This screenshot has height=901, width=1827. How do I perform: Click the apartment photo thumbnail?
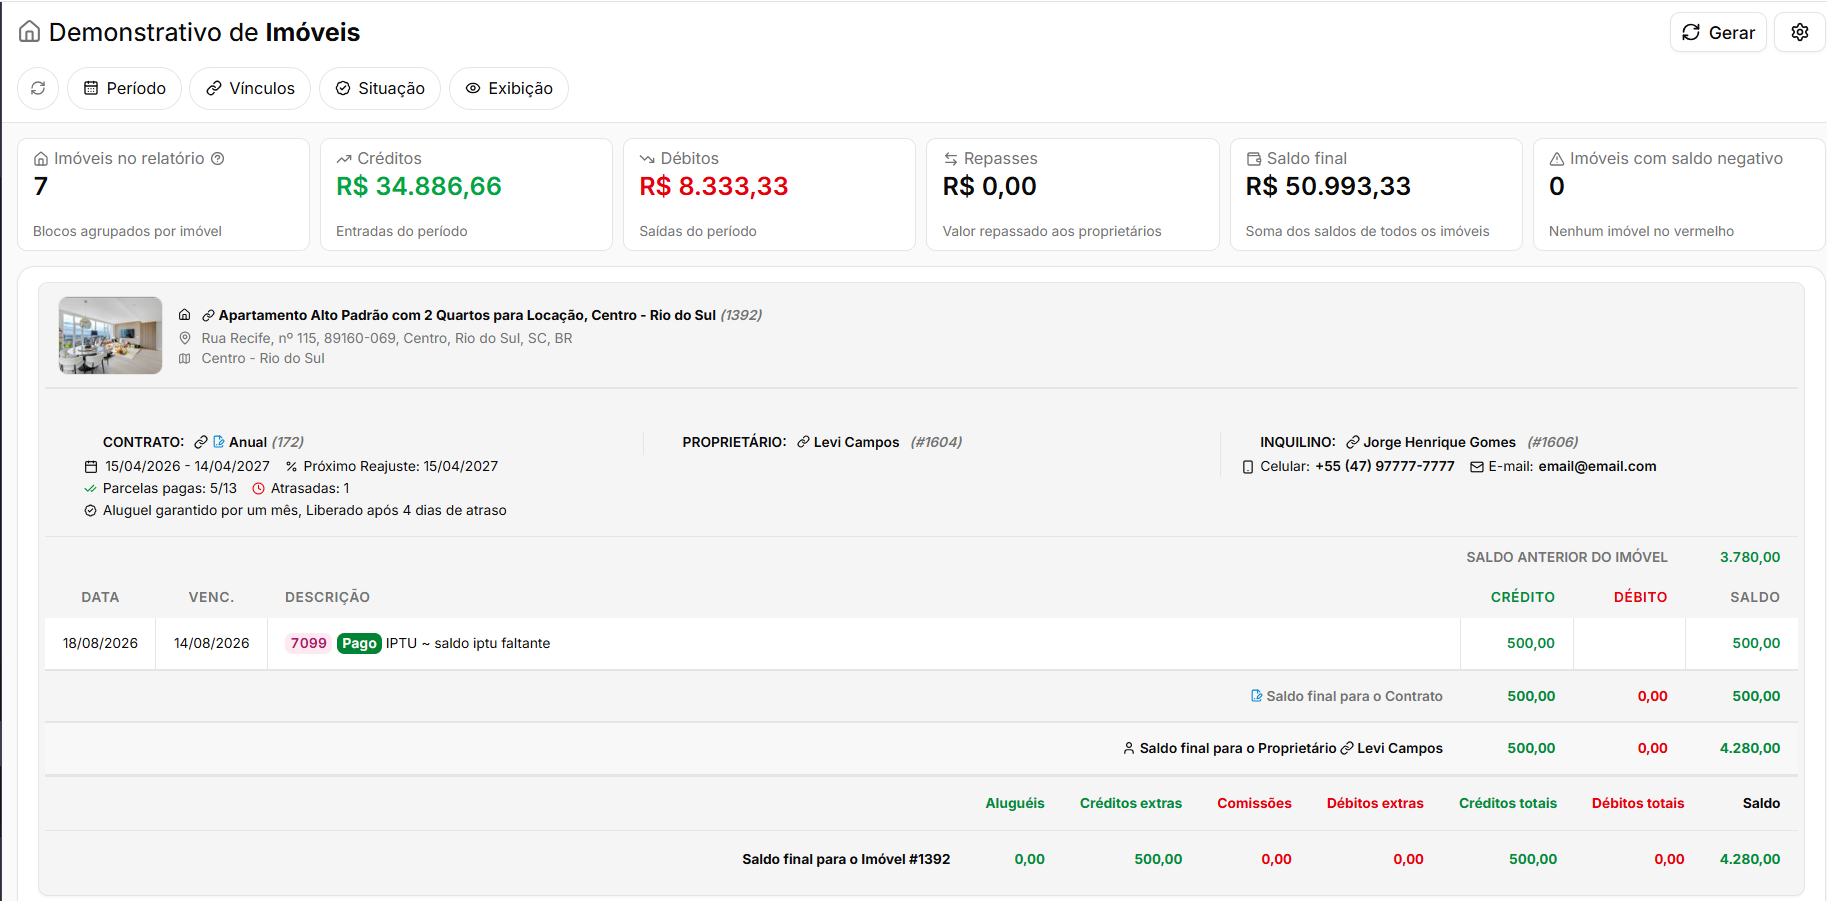[x=110, y=335]
